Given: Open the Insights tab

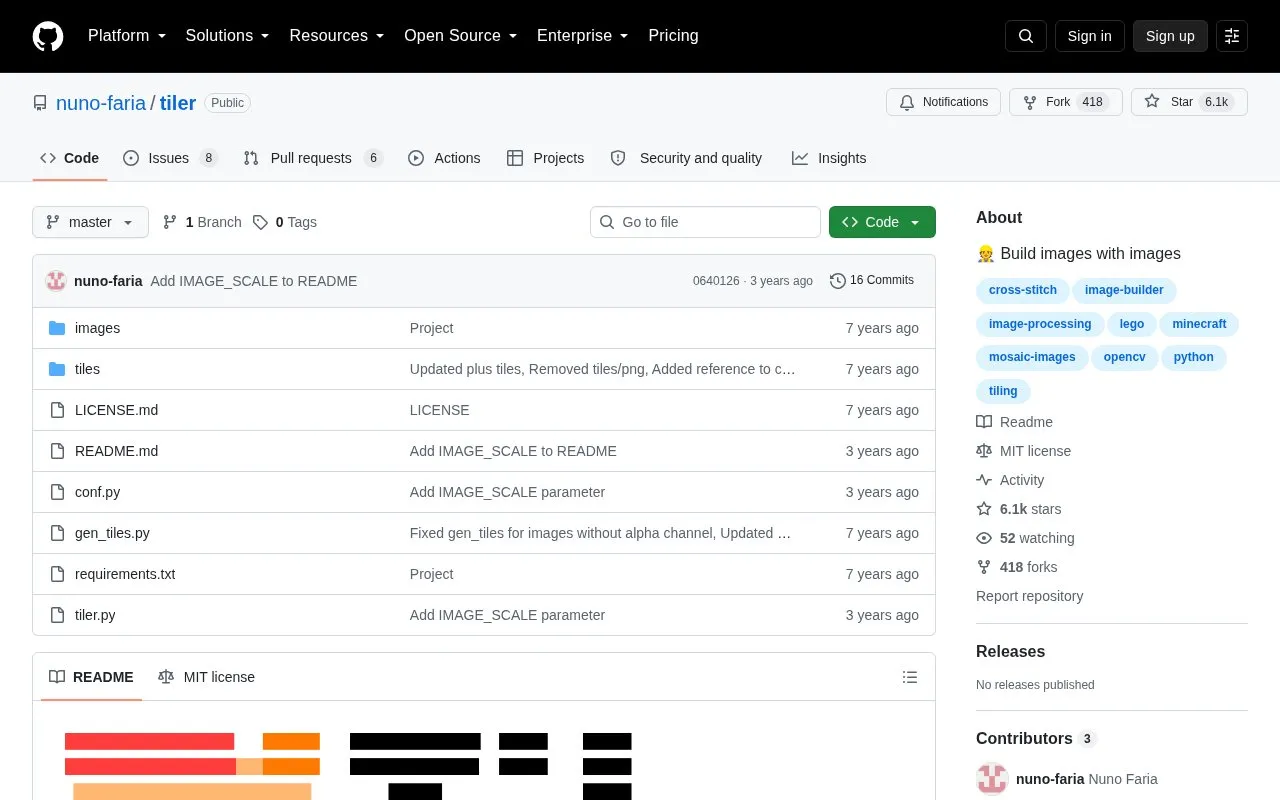Looking at the screenshot, I should [x=829, y=158].
